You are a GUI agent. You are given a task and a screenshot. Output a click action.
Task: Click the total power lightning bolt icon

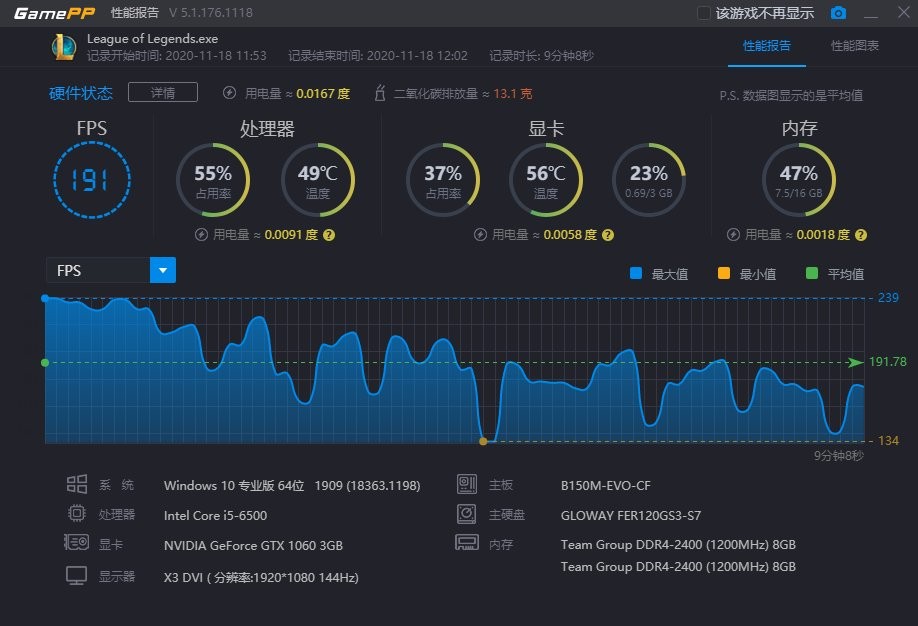[229, 93]
